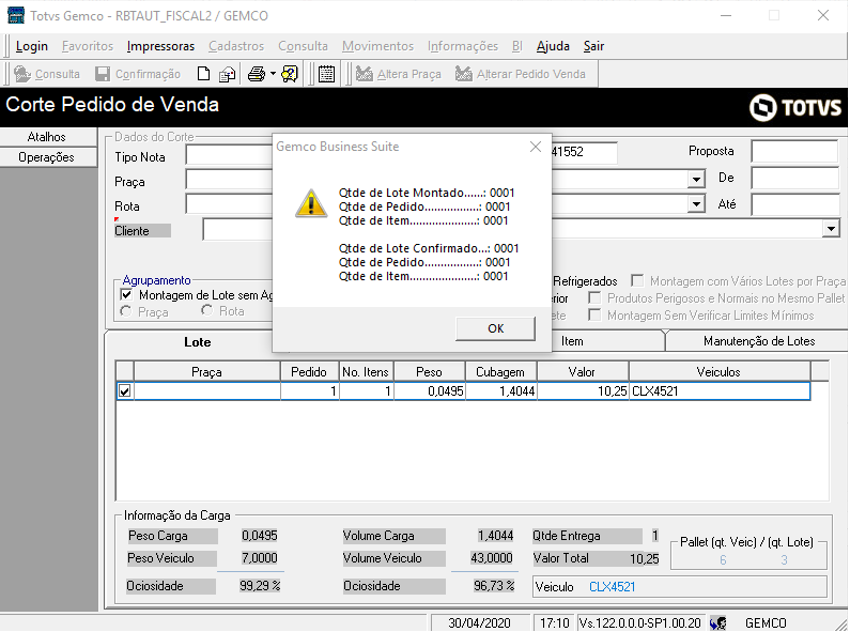Click the TOTVS logo in header

(x=795, y=107)
